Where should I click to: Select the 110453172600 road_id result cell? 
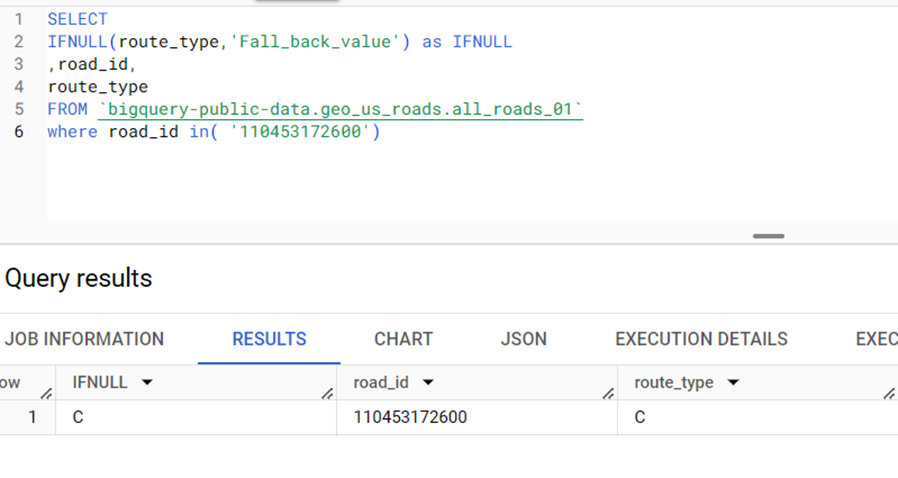(410, 417)
